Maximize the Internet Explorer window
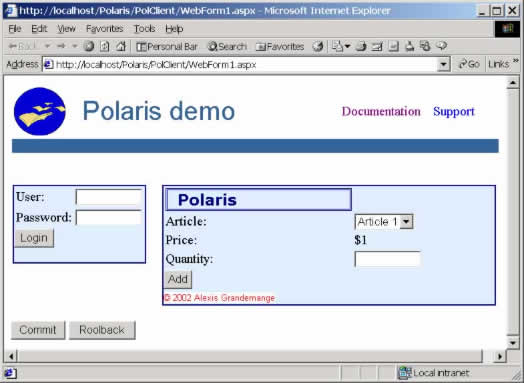The image size is (524, 383). pyautogui.click(x=497, y=11)
